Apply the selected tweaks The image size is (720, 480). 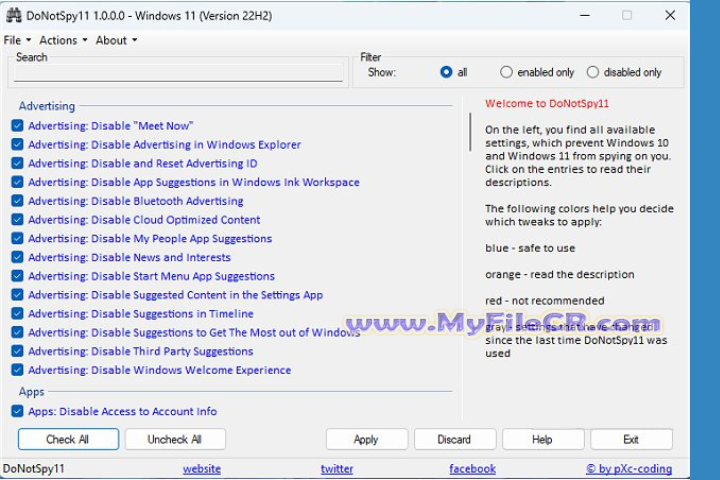[366, 439]
